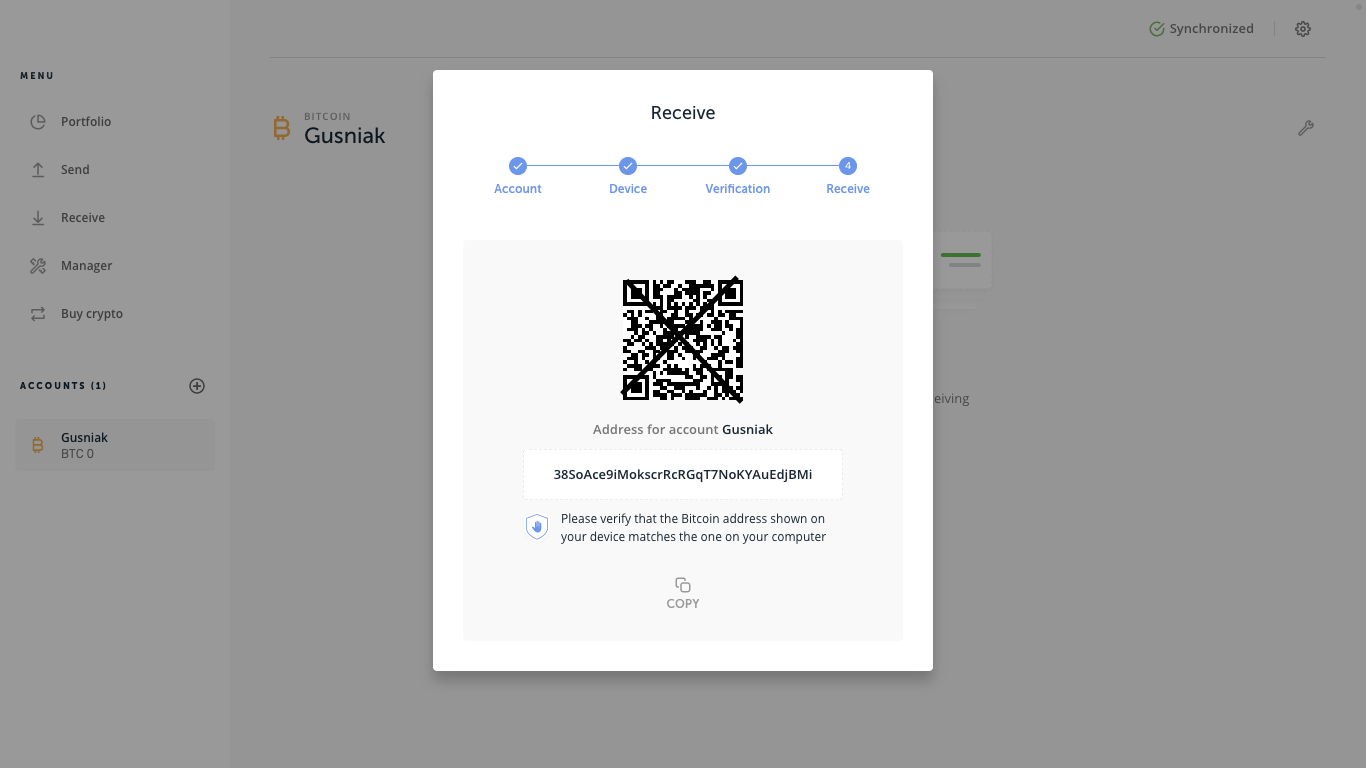Go to Account step checkmark
Screen dimensions: 1366x768
tap(517, 166)
